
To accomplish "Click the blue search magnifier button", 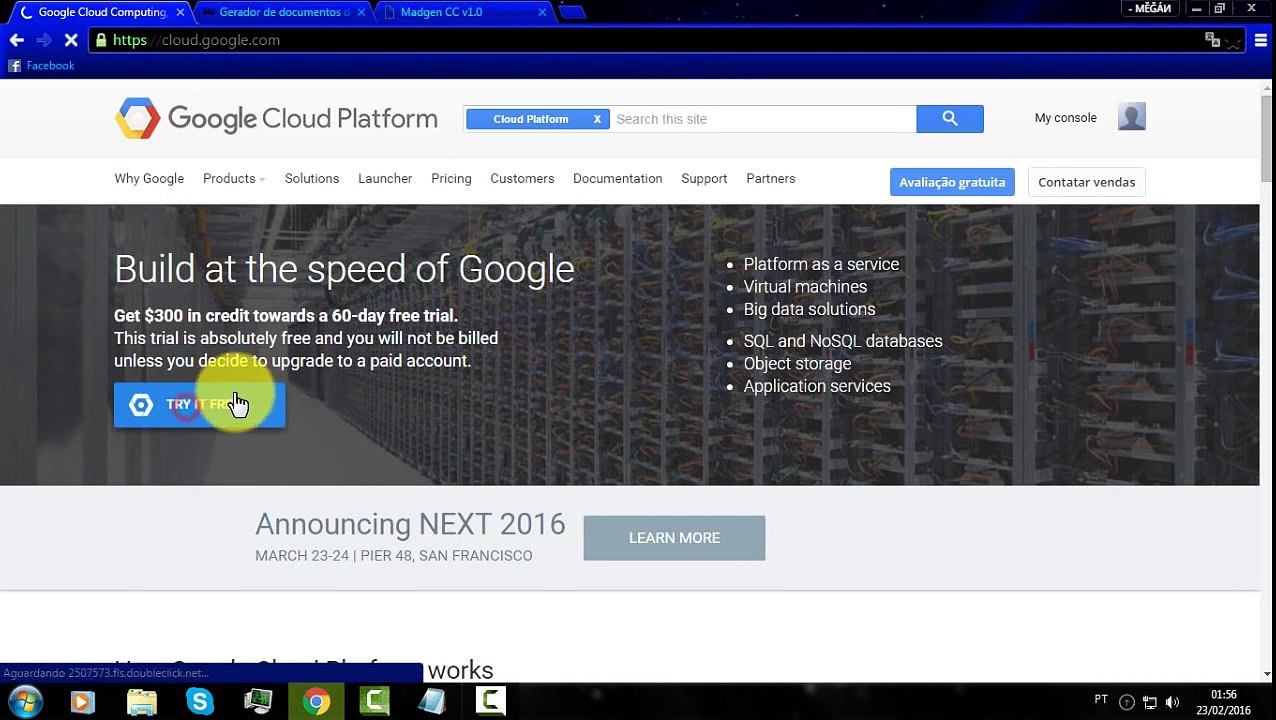I will click(950, 119).
